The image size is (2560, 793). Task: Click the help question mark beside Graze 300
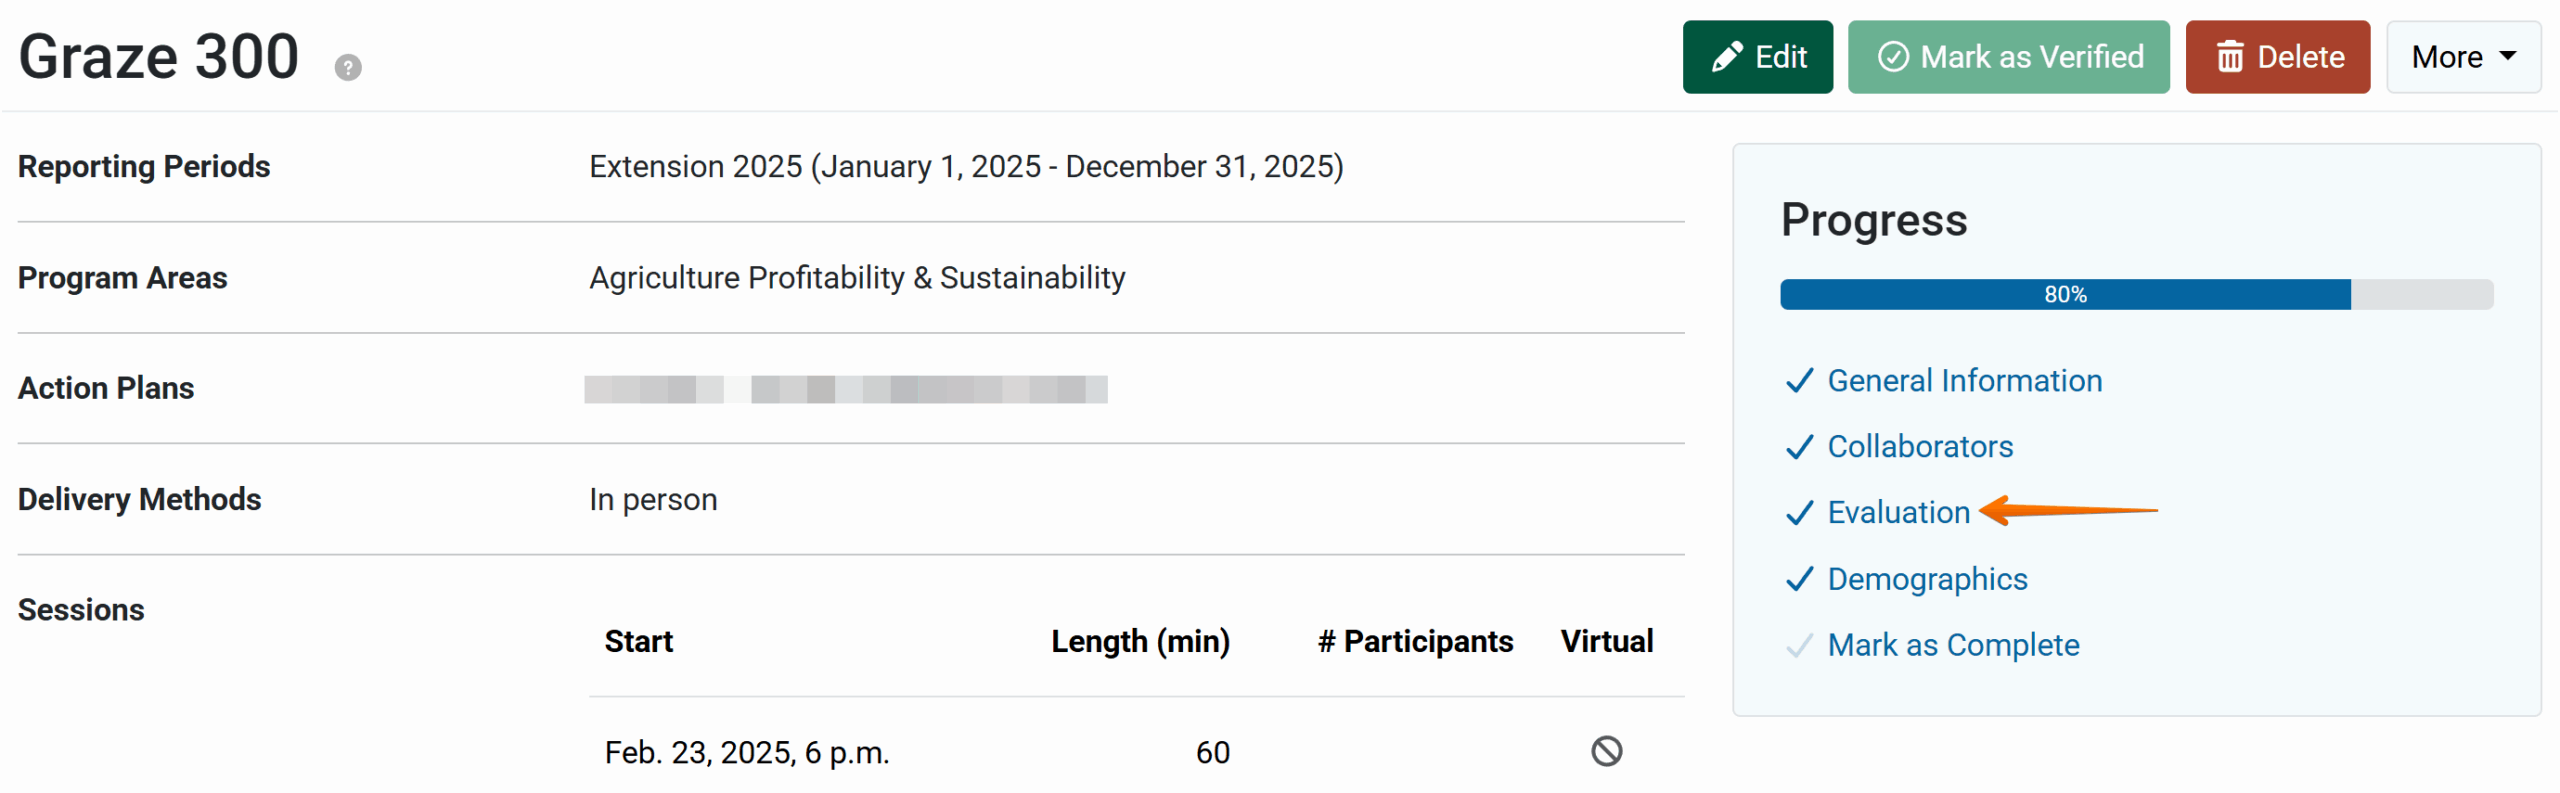[x=348, y=68]
